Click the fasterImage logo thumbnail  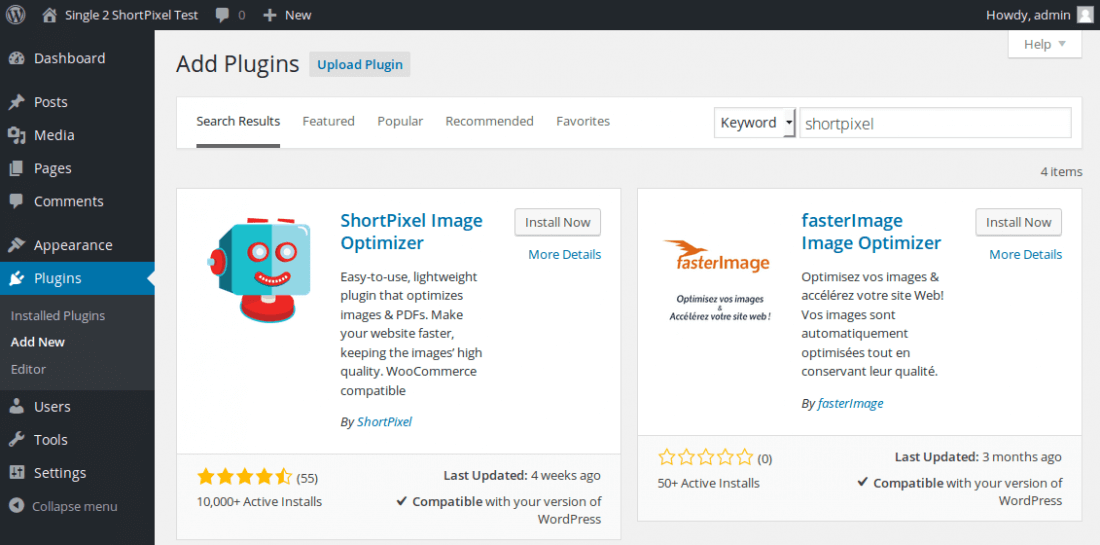tap(720, 281)
